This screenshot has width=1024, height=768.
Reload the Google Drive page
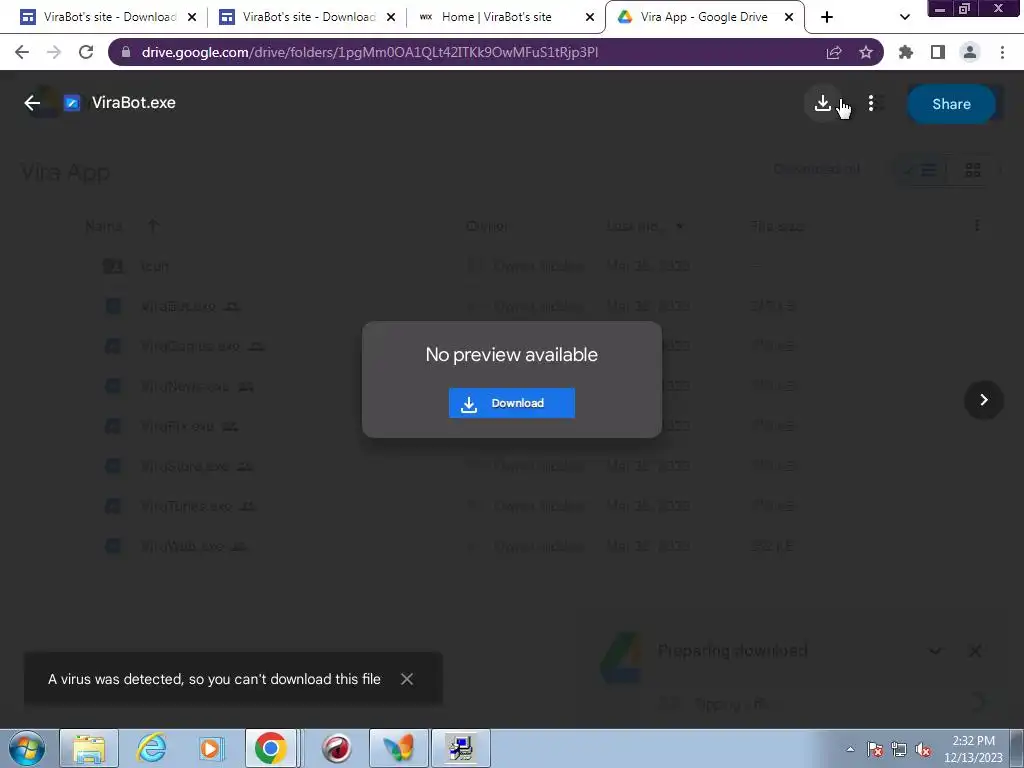pos(86,52)
